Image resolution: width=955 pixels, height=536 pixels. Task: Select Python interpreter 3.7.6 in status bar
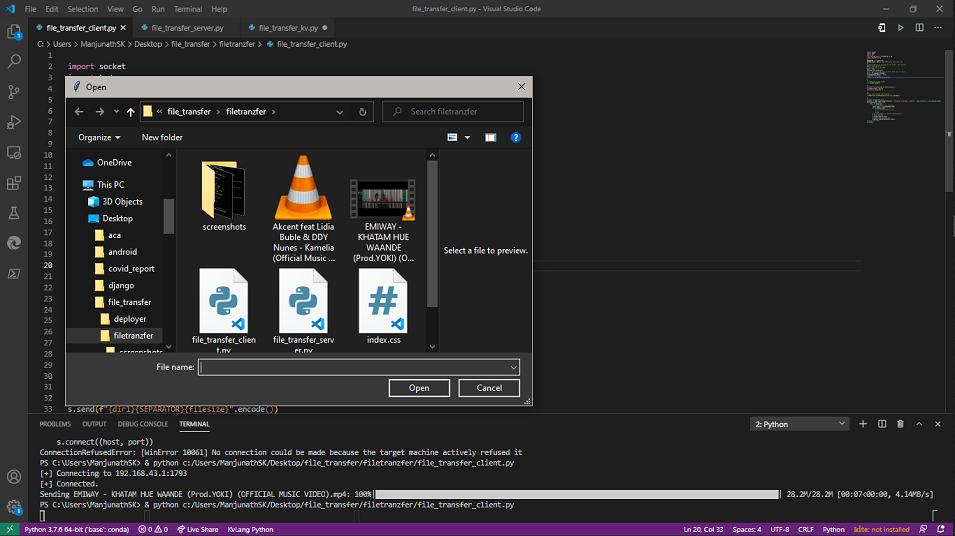click(76, 529)
